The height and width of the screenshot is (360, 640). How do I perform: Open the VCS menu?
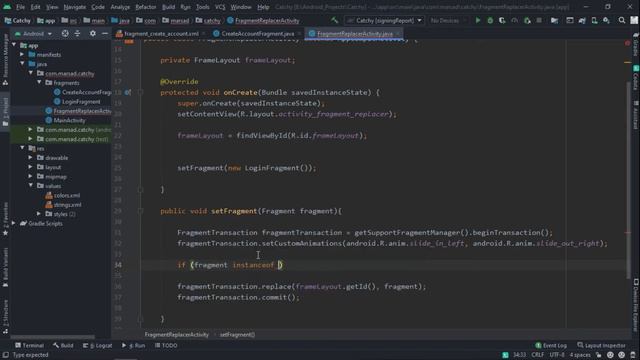(x=220, y=7)
